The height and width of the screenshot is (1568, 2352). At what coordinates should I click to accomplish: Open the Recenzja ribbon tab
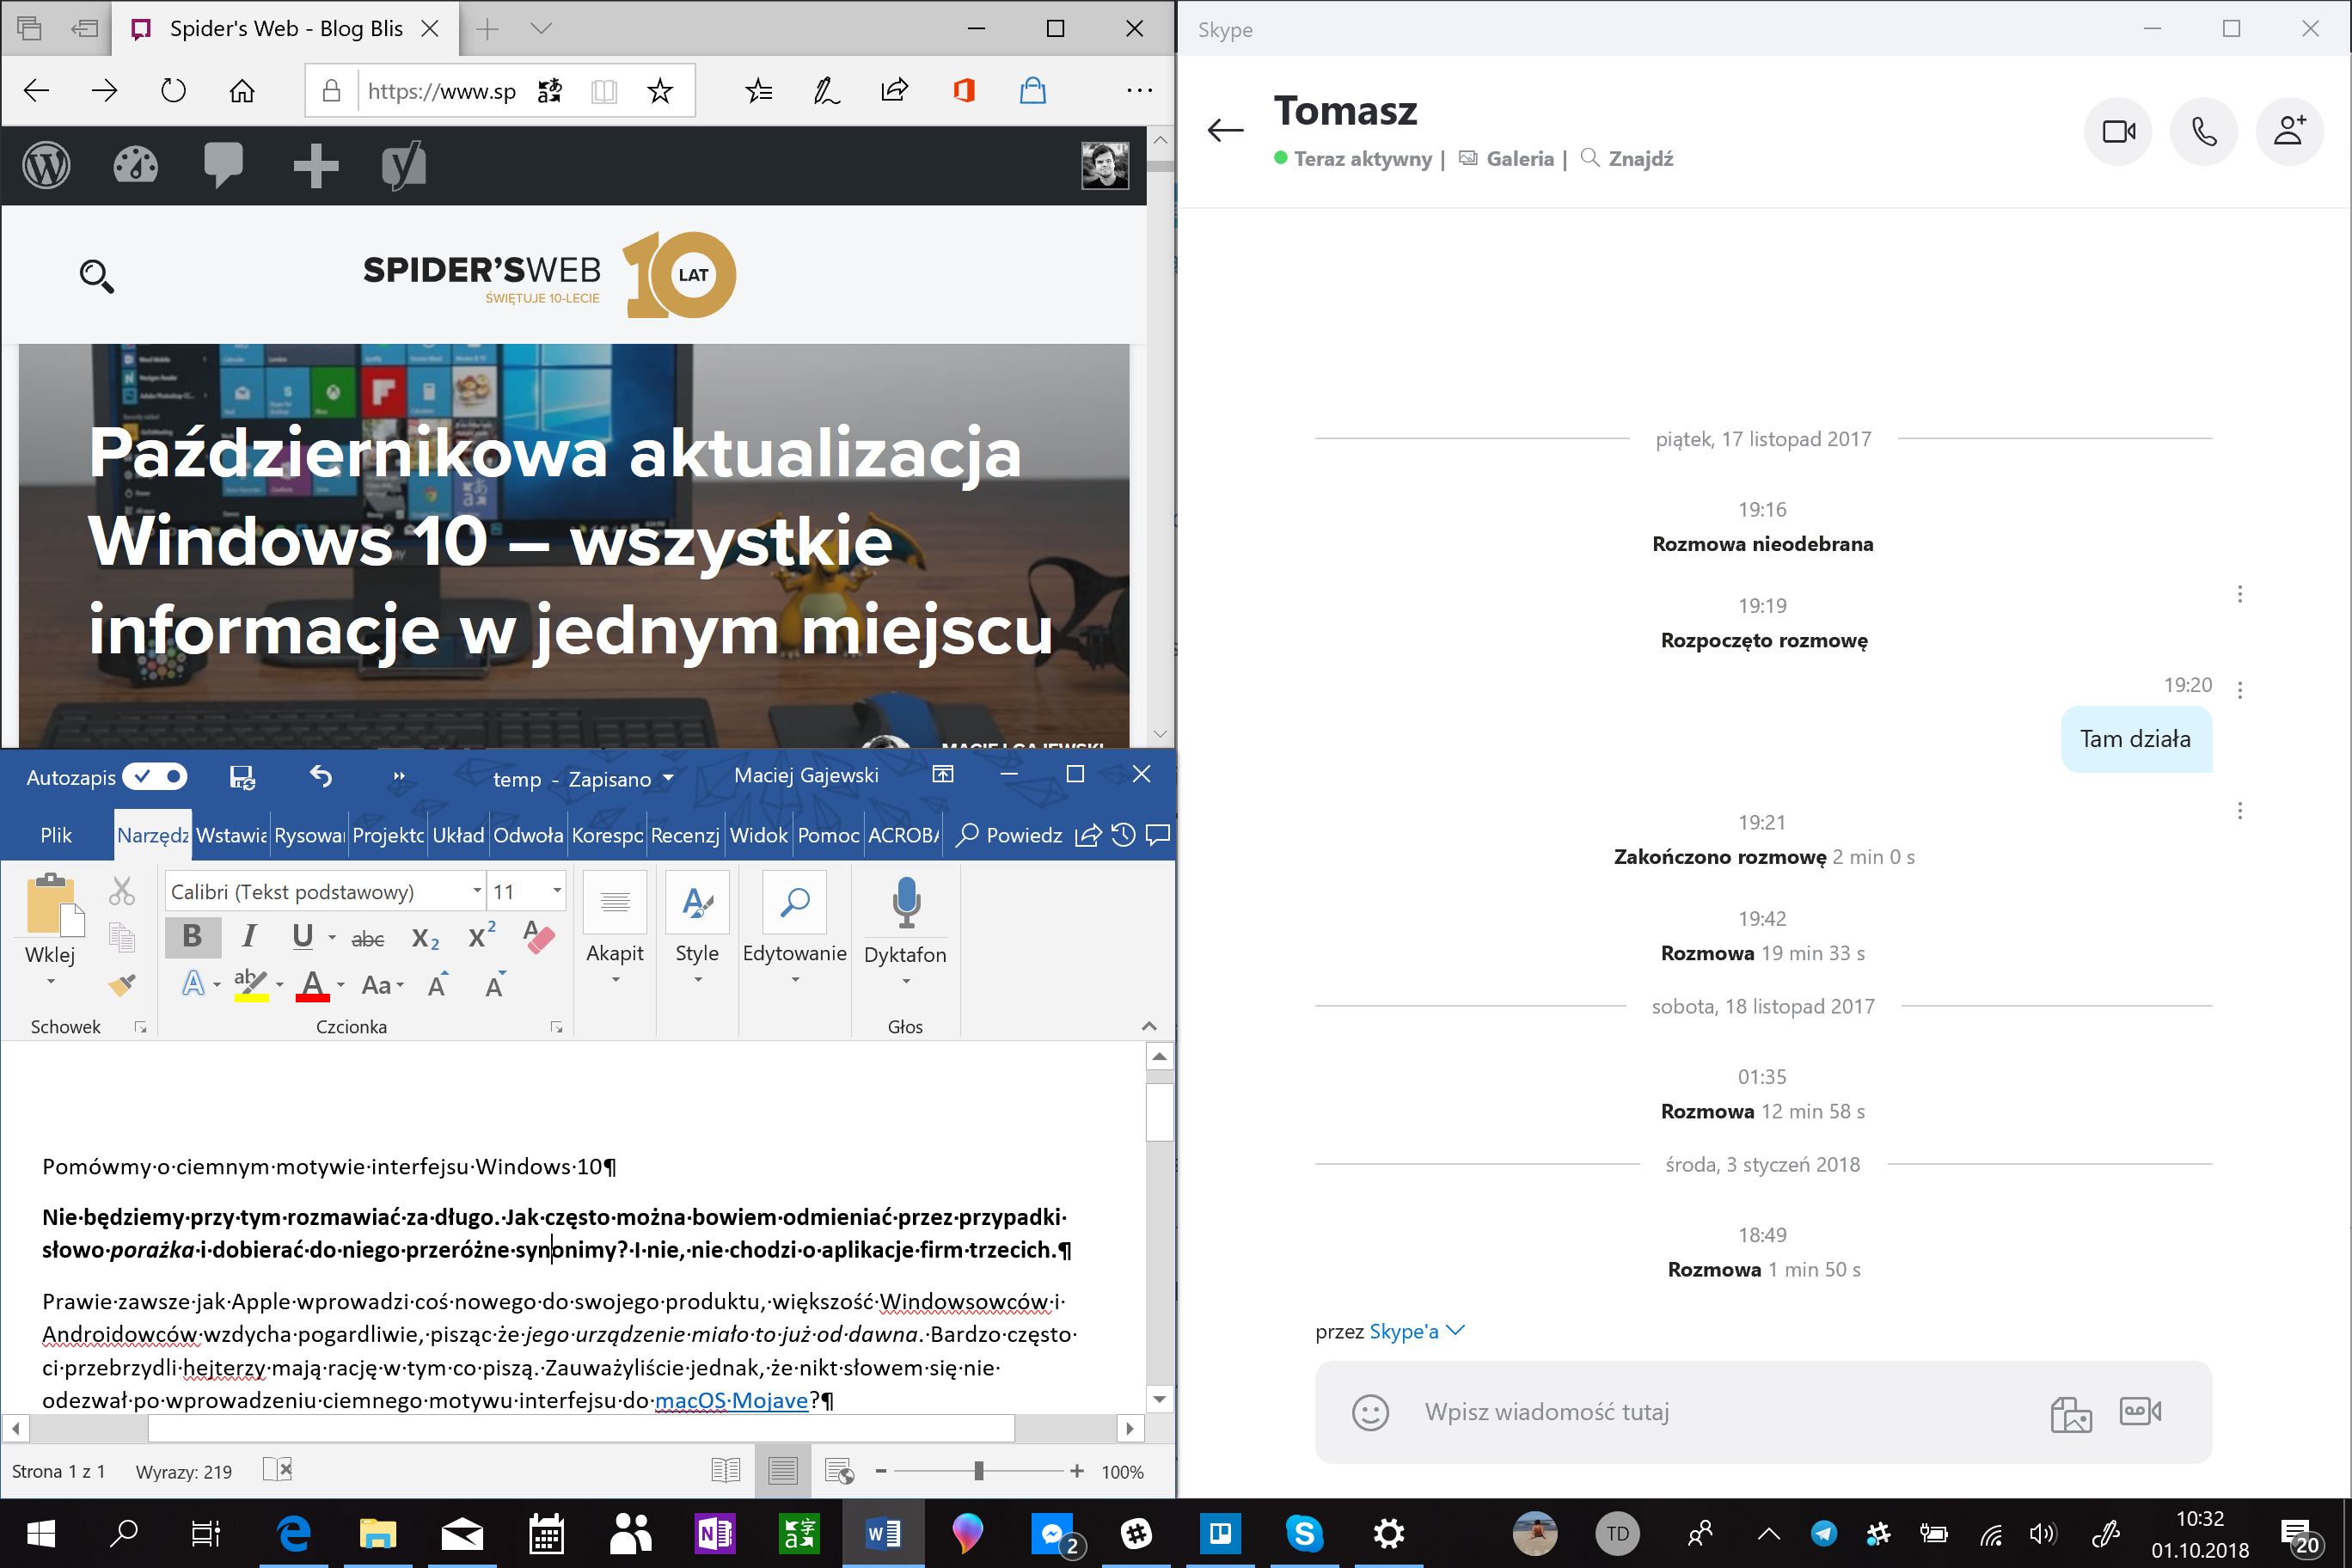click(x=685, y=835)
